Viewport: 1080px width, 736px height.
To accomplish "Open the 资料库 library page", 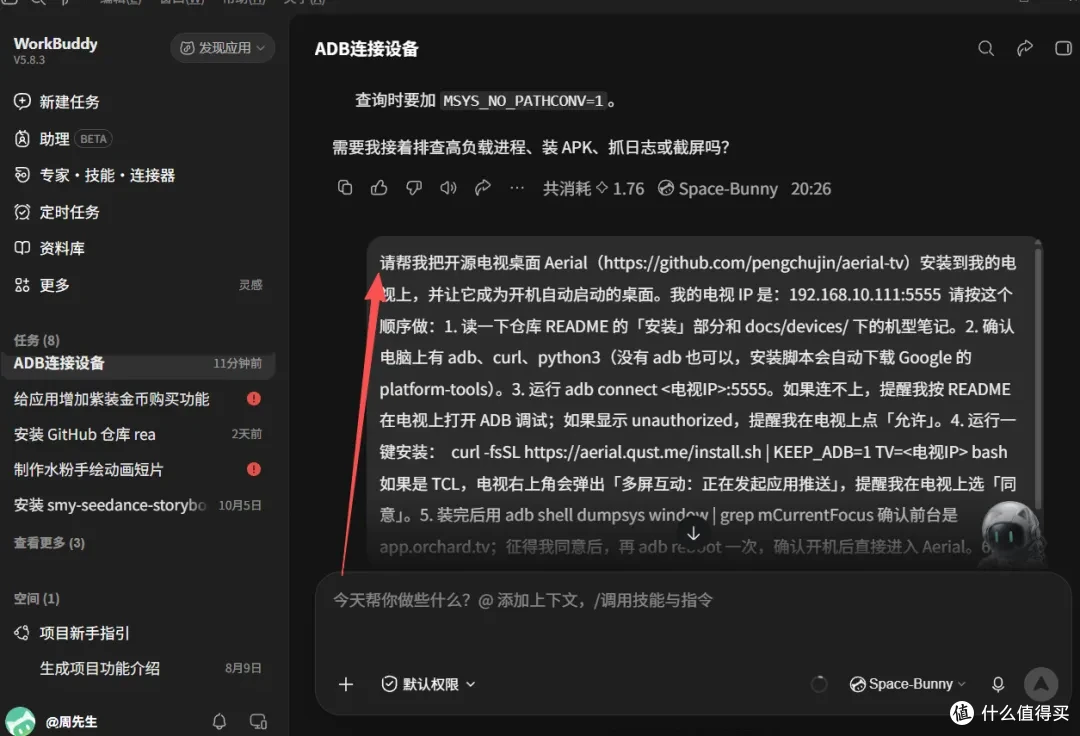I will 50,249.
